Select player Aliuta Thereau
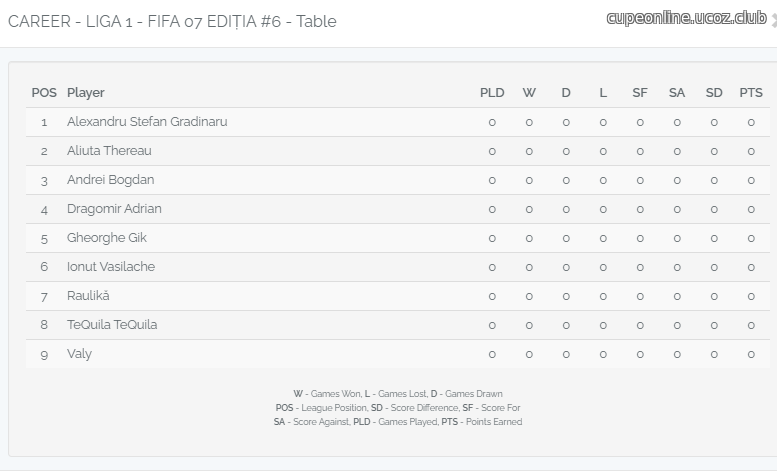Viewport: 777px width, 472px height. pyautogui.click(x=109, y=151)
